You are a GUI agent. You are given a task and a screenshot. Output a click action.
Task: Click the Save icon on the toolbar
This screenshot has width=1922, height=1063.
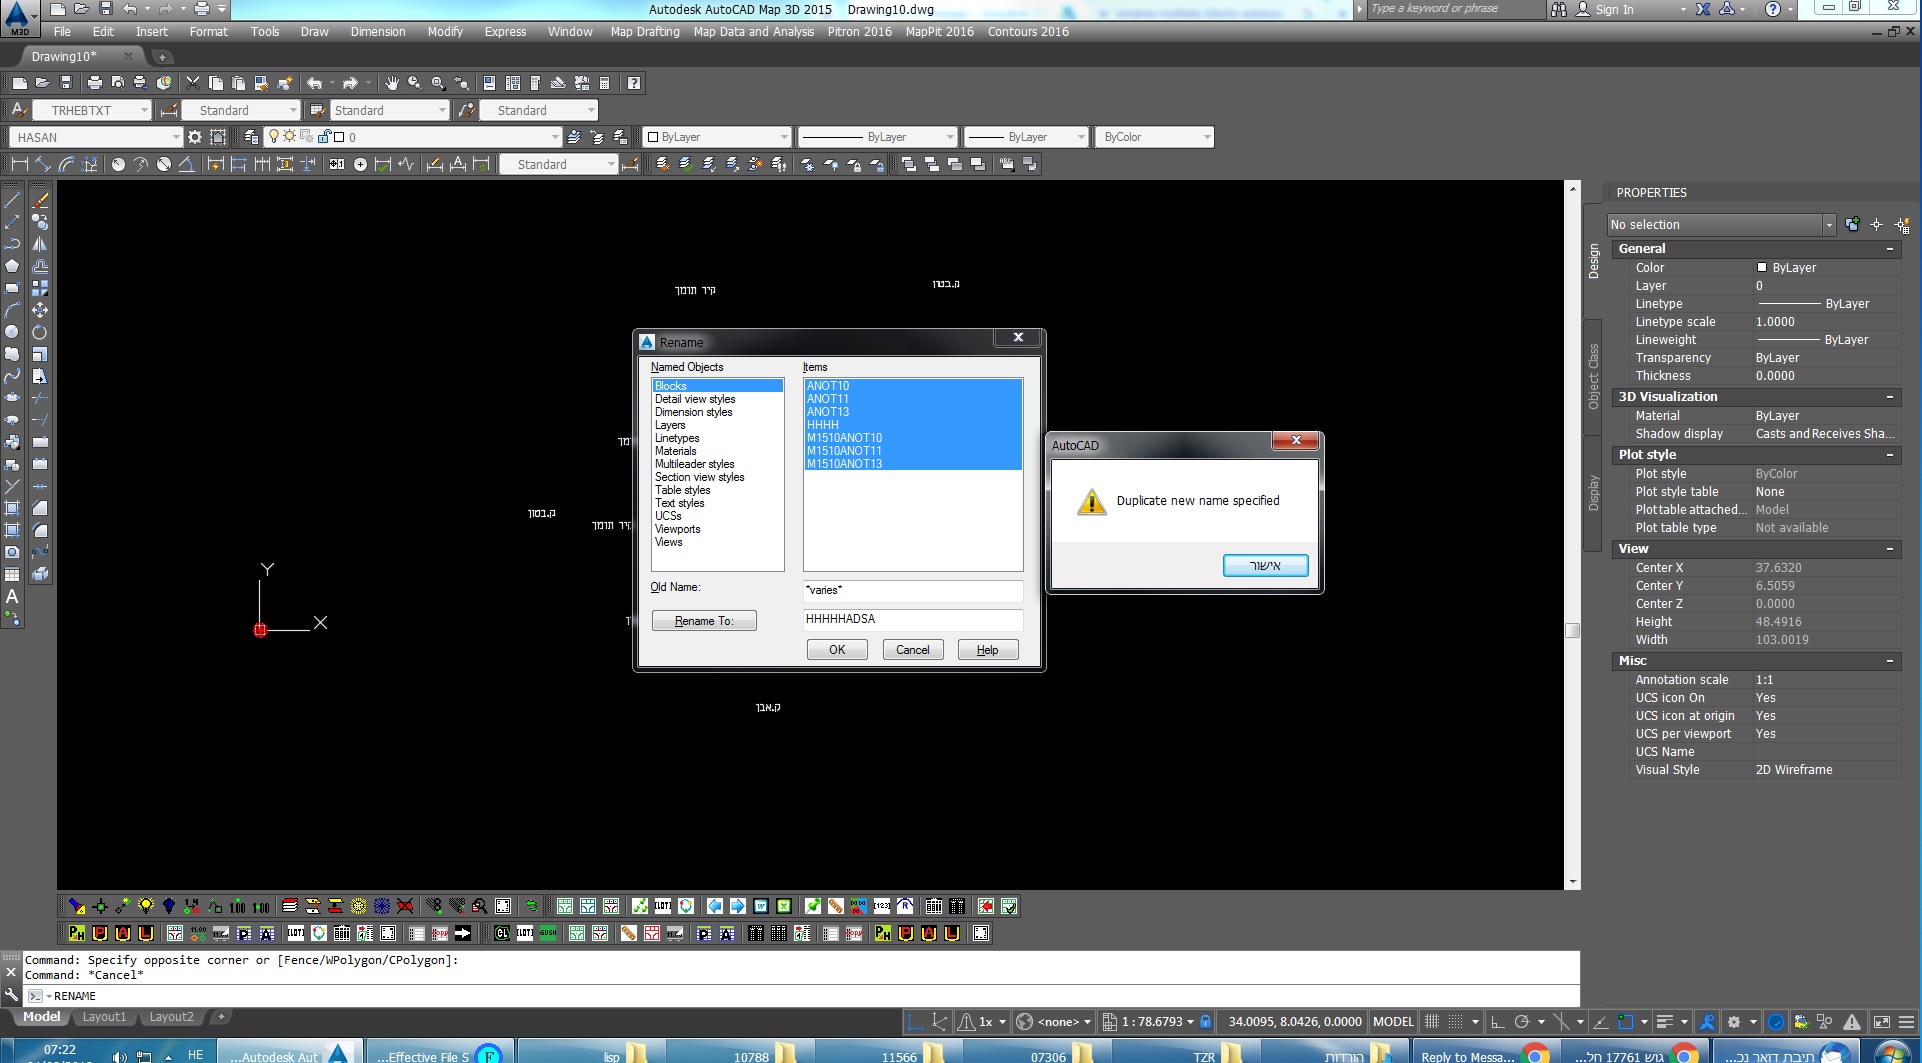pos(65,83)
